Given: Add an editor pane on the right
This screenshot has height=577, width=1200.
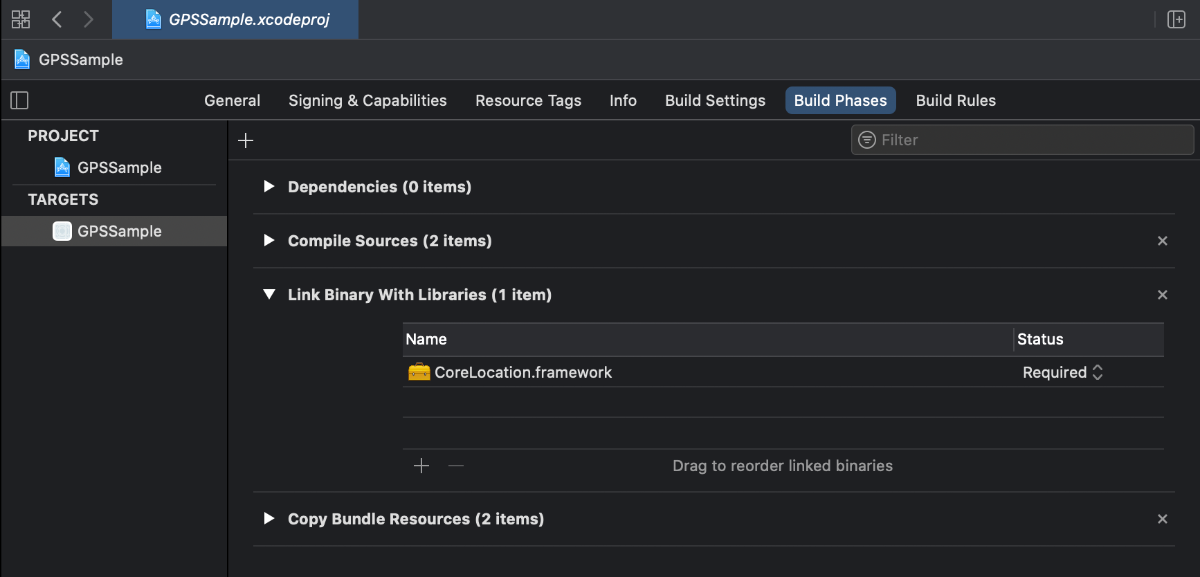Looking at the screenshot, I should pos(1176,19).
